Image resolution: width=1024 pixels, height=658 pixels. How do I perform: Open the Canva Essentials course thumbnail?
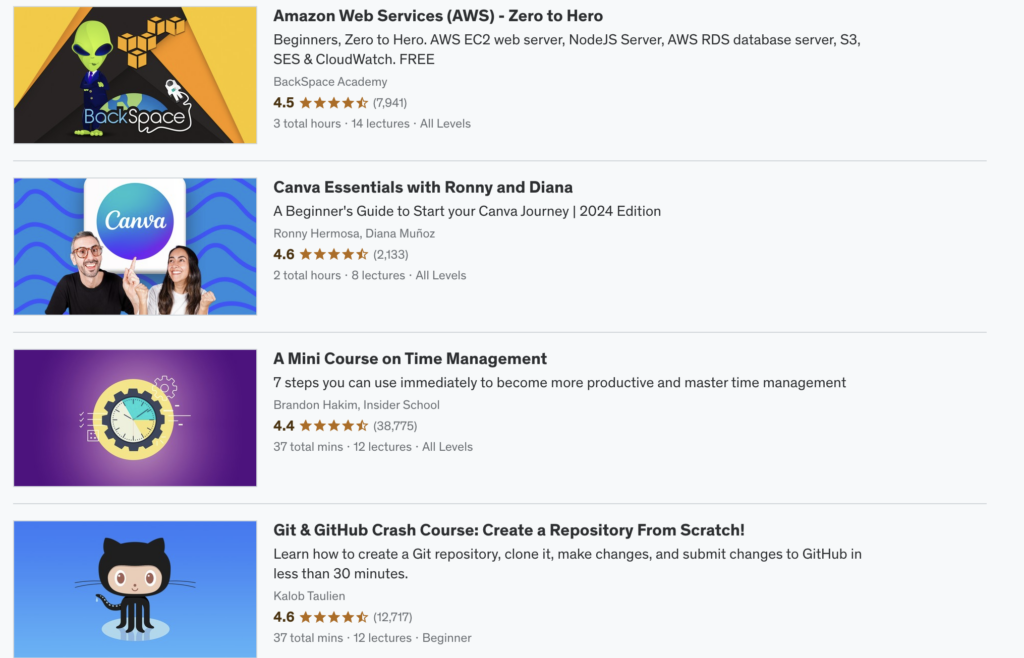[135, 247]
